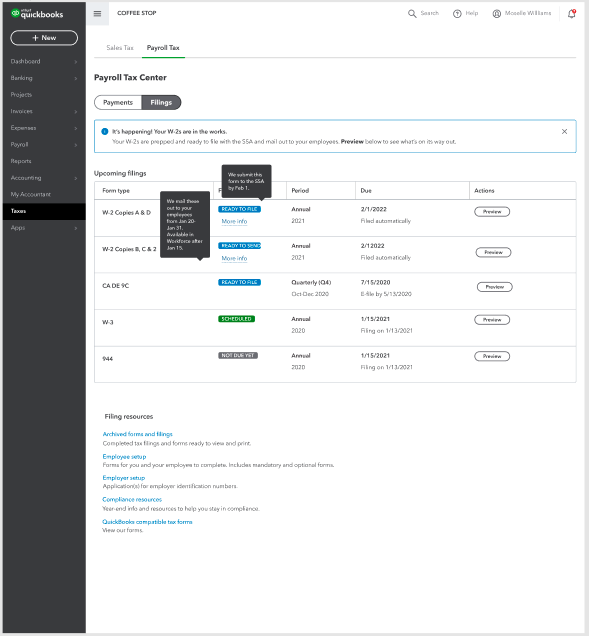Expand the Banking sidebar chevron
Screen dimensions: 589x636
76,78
